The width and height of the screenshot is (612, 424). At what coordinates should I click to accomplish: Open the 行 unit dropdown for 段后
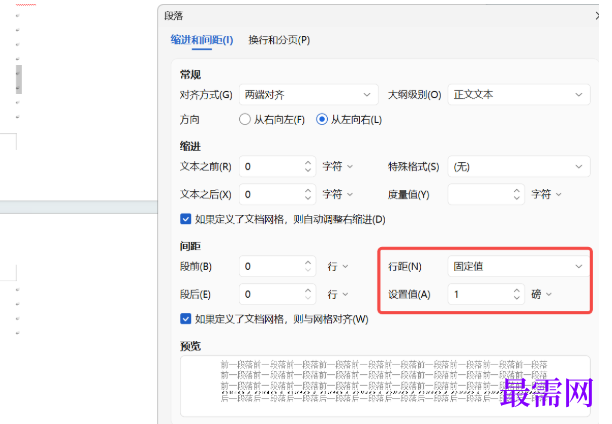(x=338, y=294)
